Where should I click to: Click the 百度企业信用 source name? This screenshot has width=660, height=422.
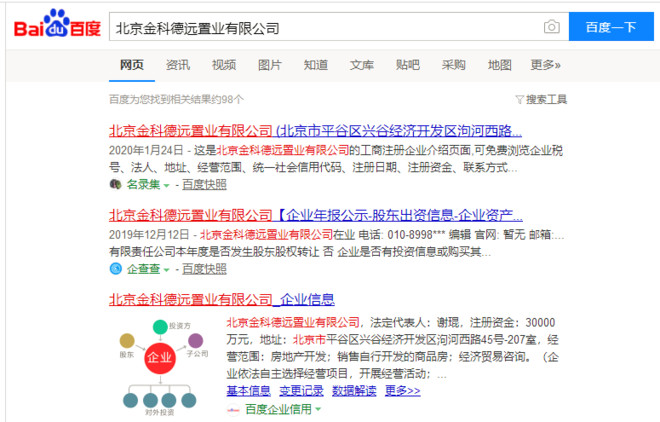[x=278, y=409]
